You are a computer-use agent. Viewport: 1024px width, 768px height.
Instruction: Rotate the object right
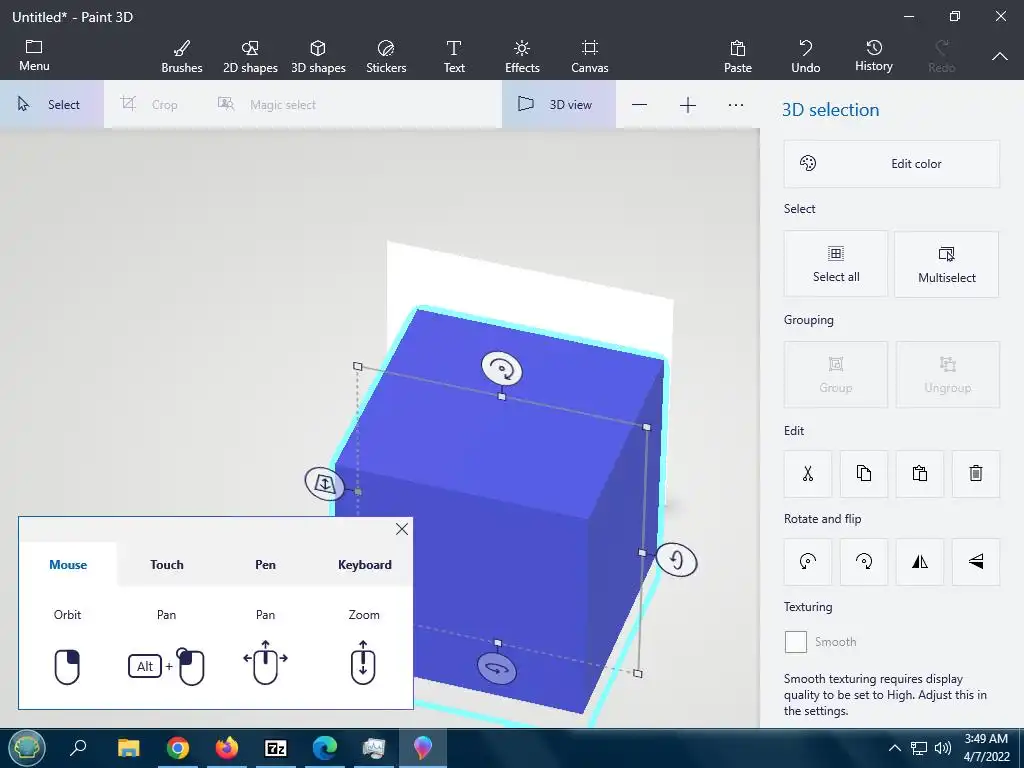tap(863, 562)
